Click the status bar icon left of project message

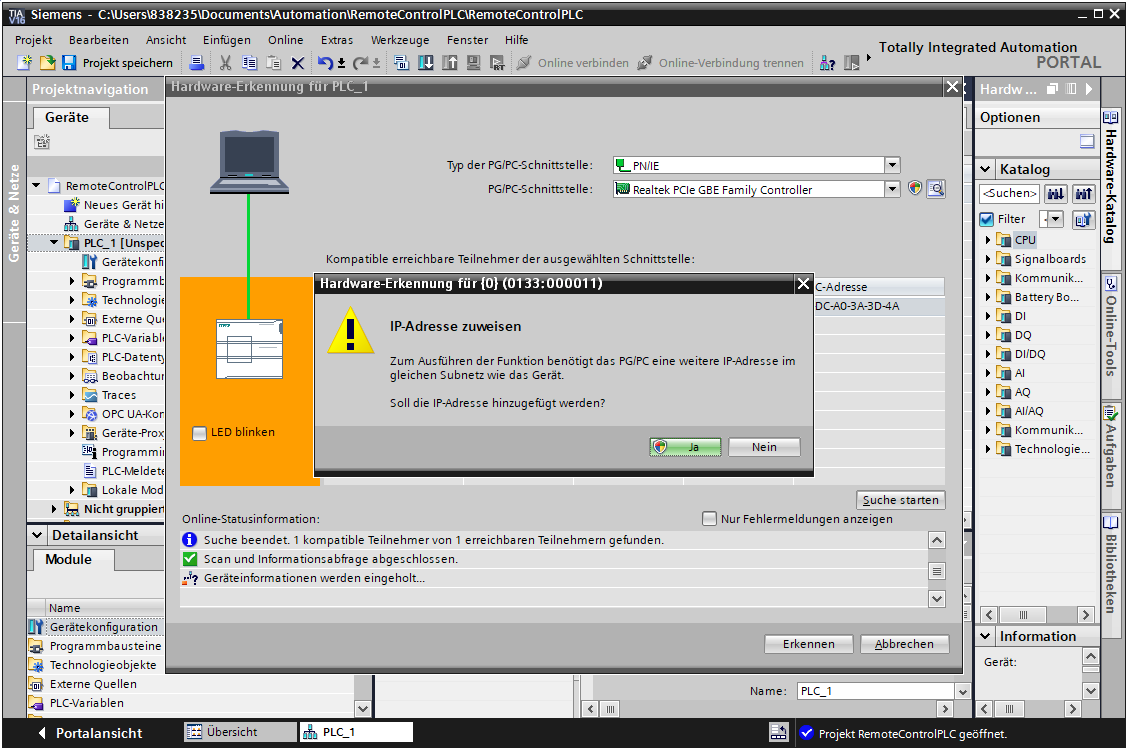point(779,732)
